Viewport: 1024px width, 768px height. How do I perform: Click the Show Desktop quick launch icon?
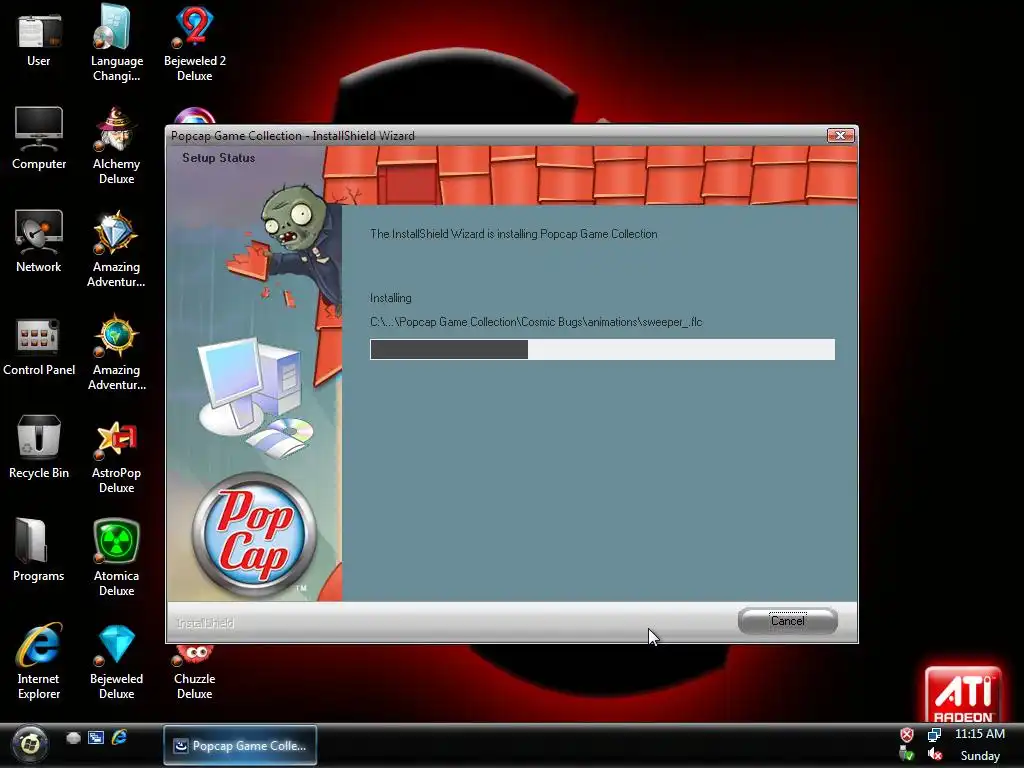click(x=73, y=738)
